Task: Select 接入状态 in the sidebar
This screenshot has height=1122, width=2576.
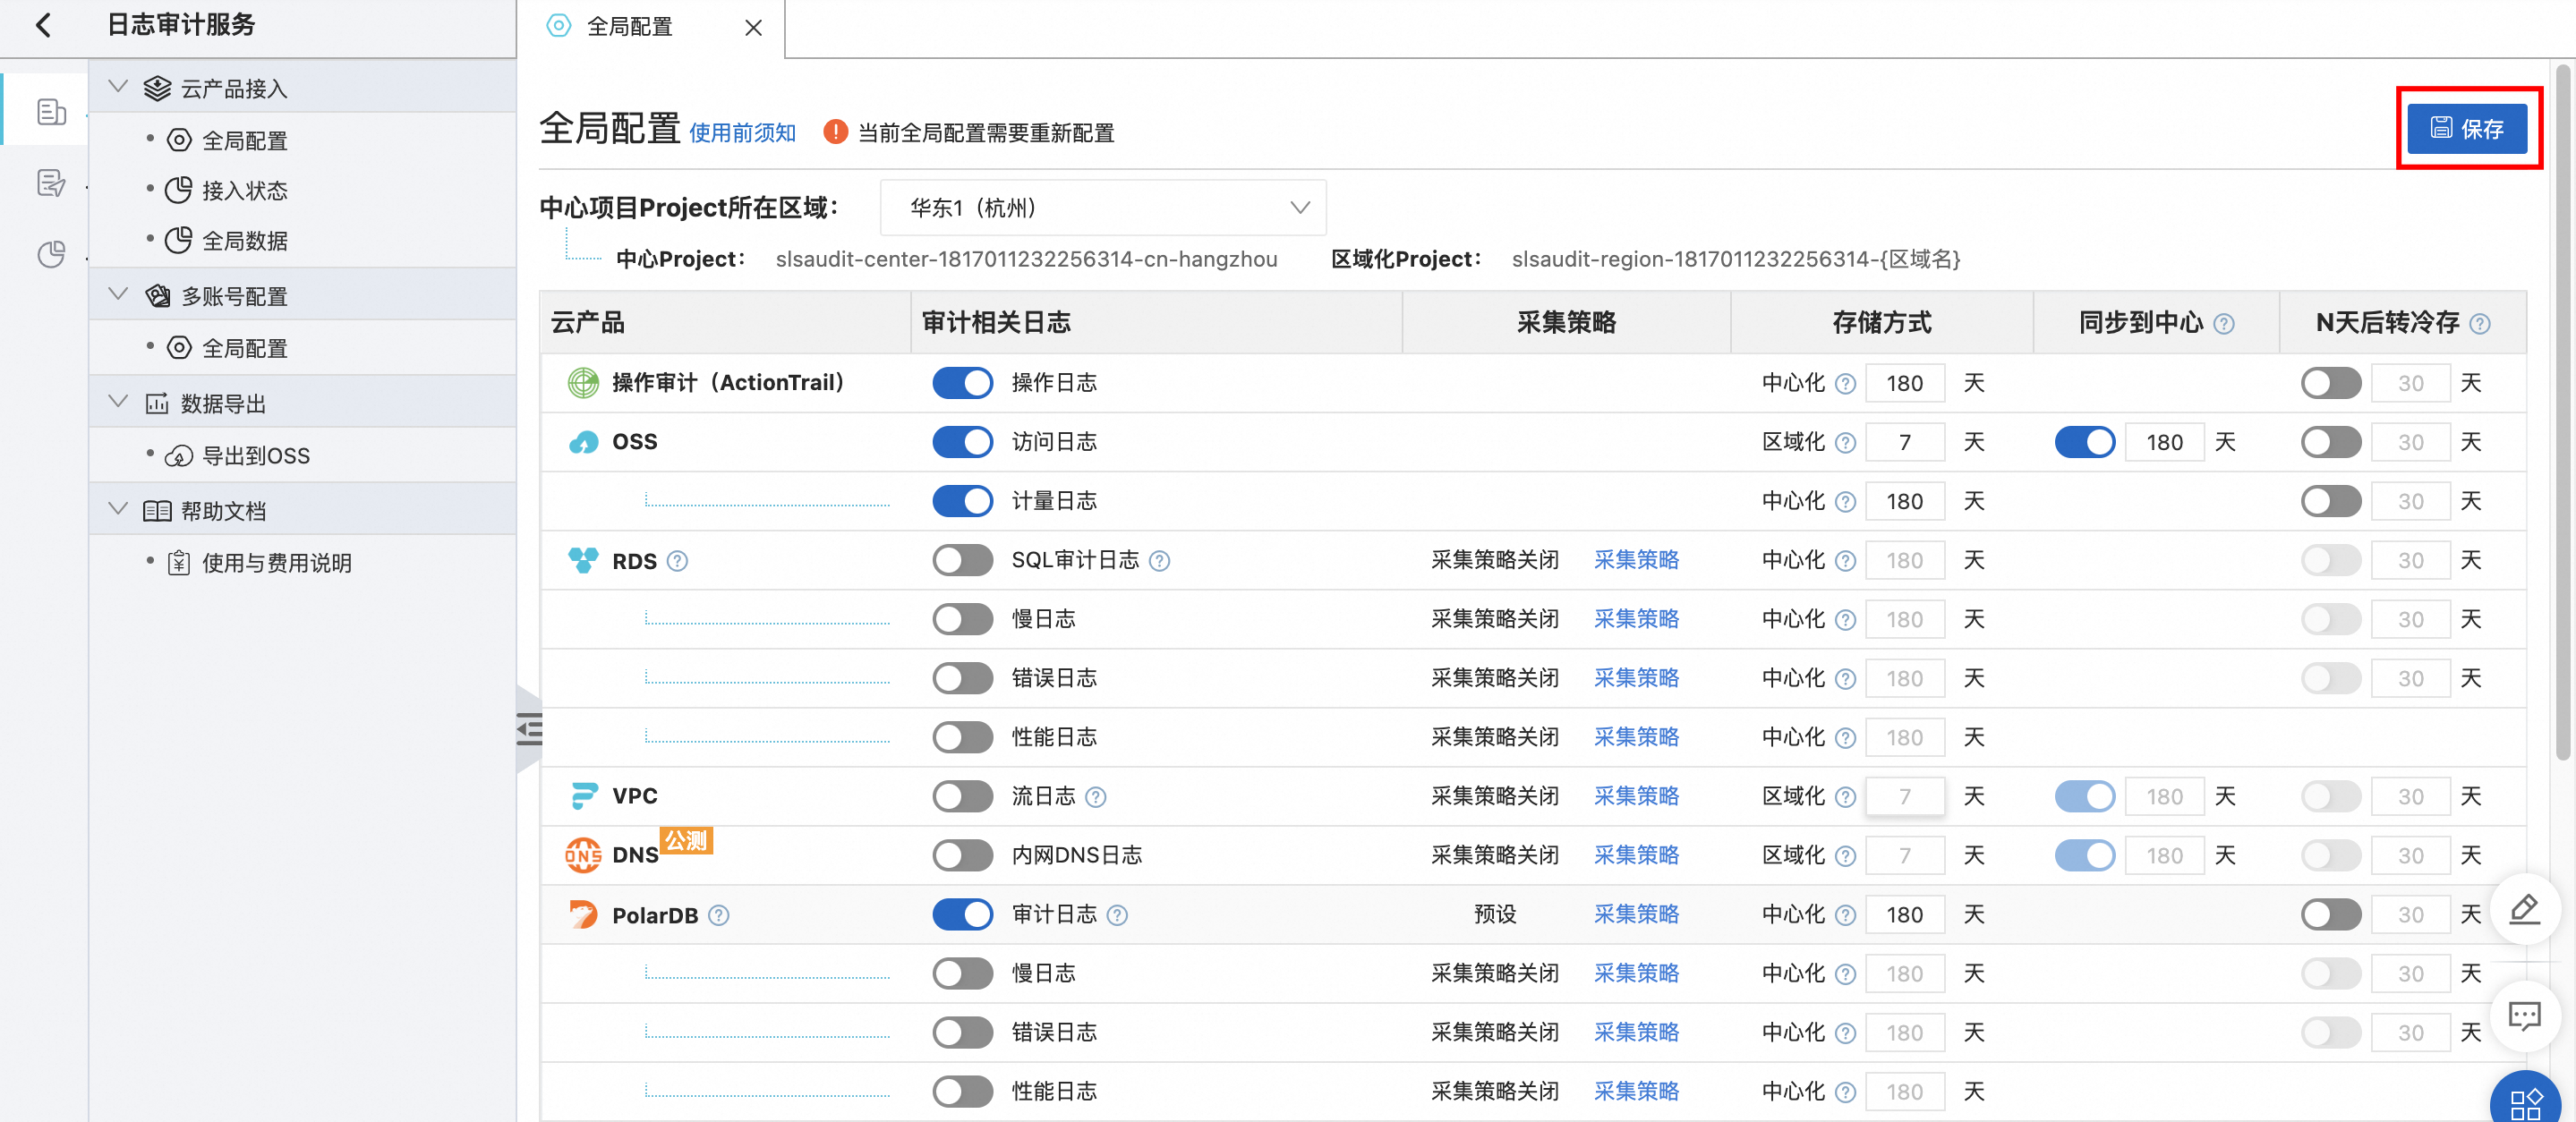Action: click(244, 191)
